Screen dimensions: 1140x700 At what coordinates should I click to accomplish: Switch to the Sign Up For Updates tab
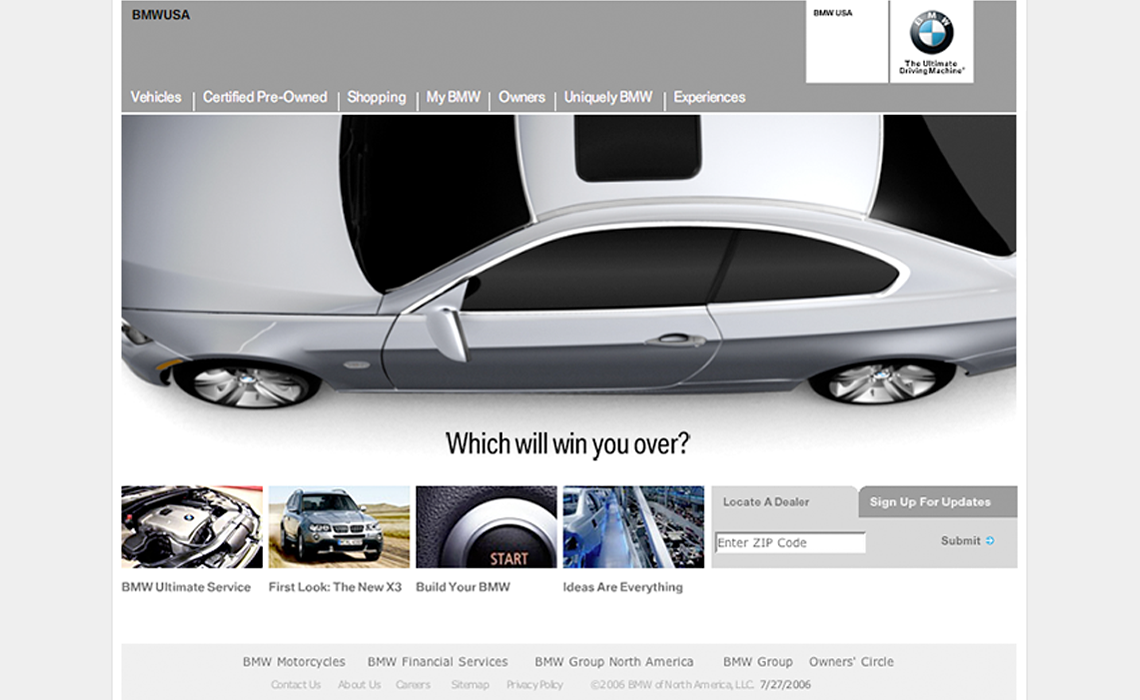click(937, 502)
